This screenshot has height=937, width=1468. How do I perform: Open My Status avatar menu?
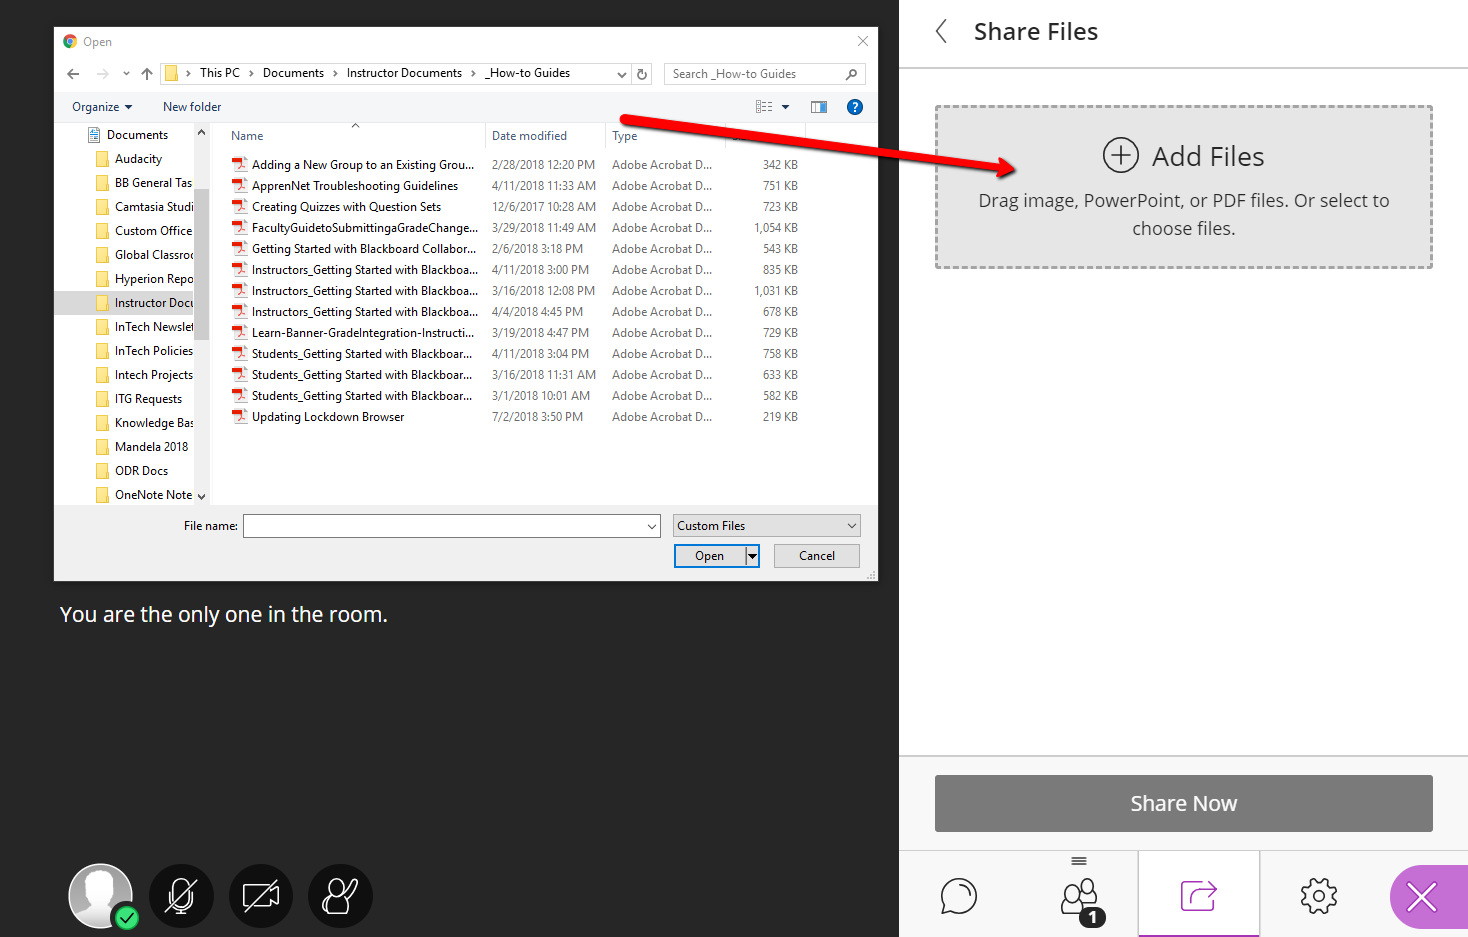[x=101, y=896]
